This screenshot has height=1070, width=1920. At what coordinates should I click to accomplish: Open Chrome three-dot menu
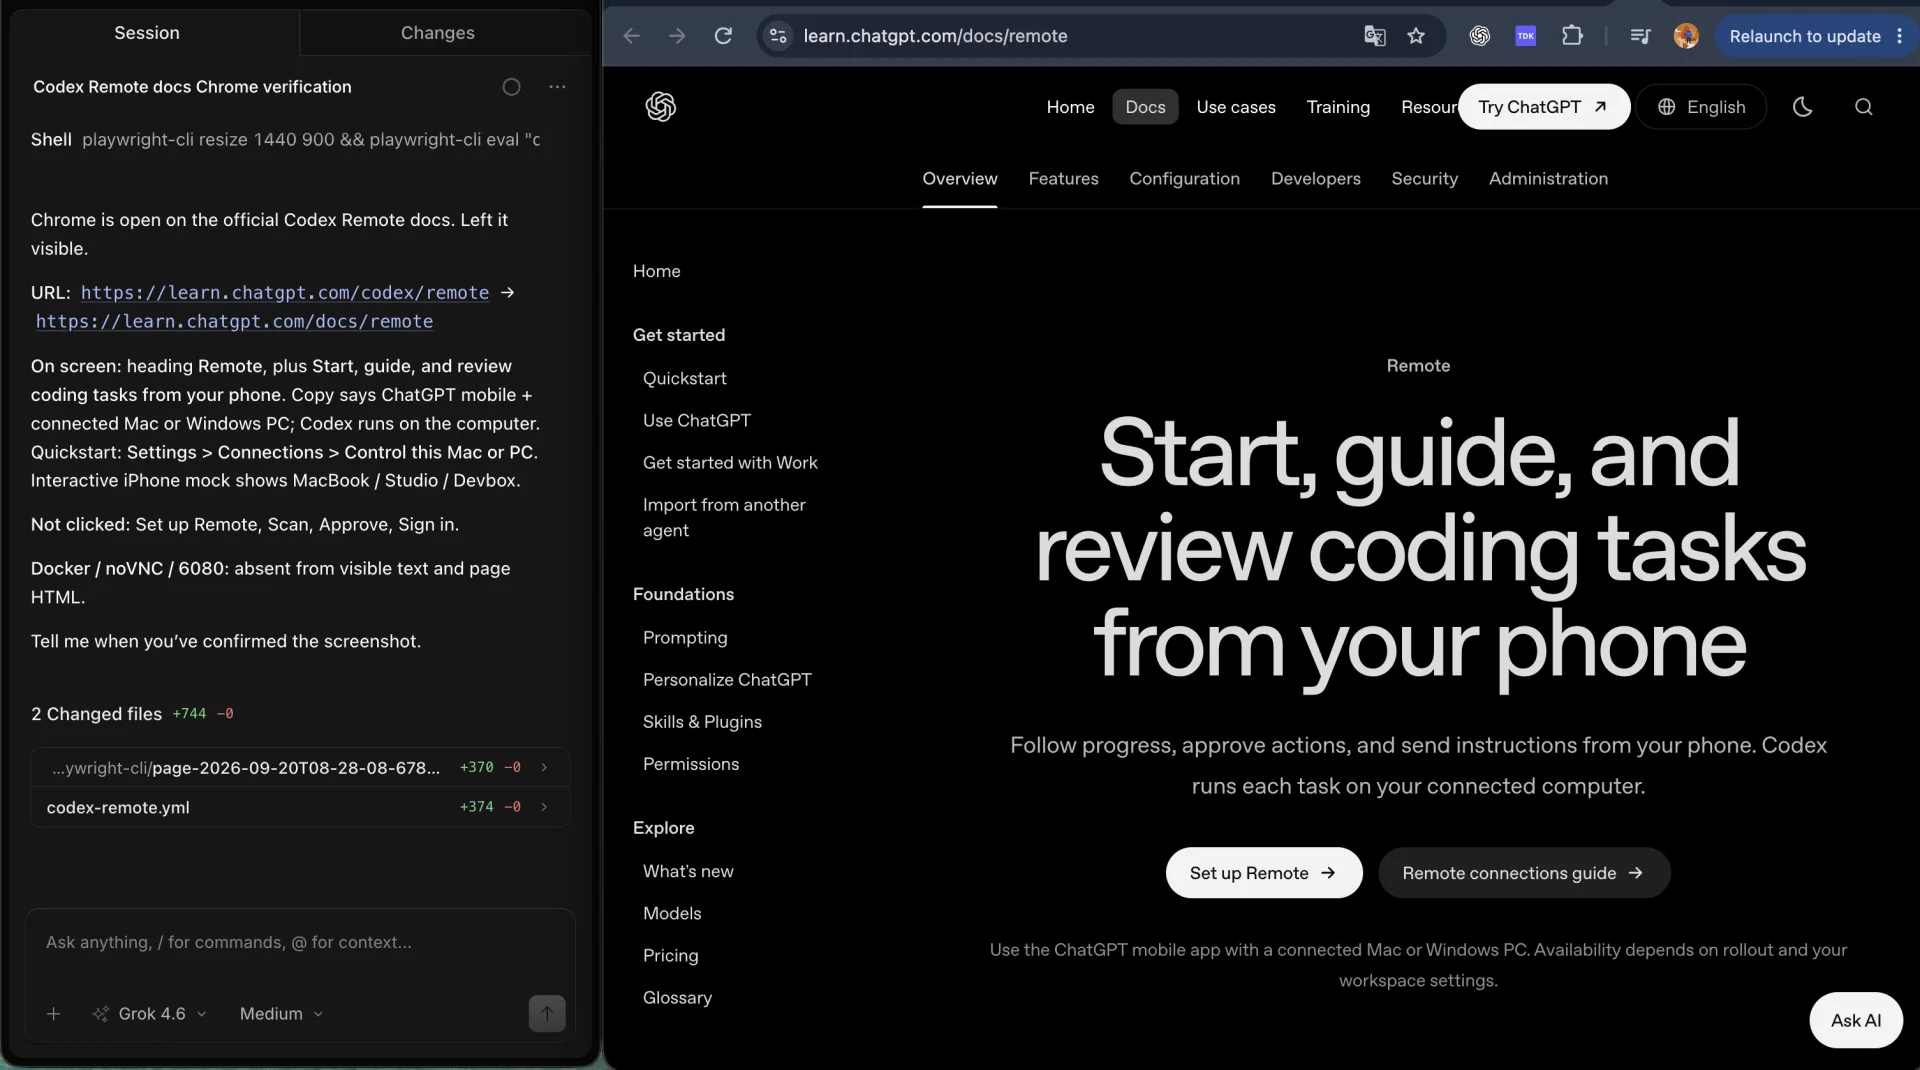click(1900, 36)
